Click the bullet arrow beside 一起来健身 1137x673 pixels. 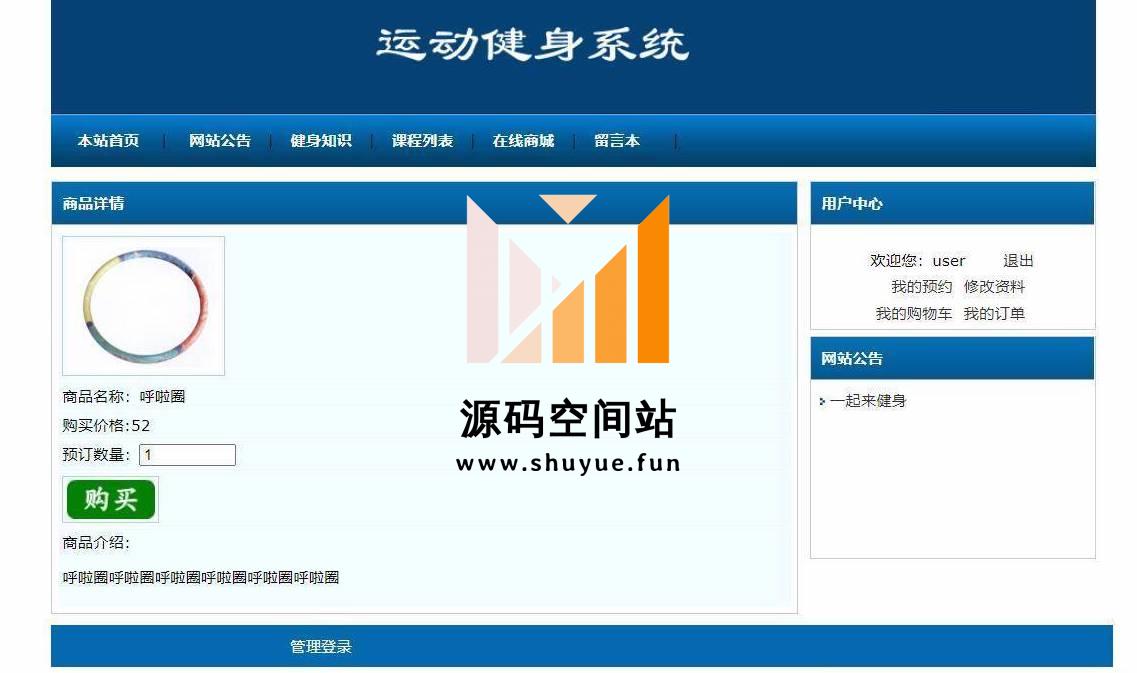click(x=822, y=401)
